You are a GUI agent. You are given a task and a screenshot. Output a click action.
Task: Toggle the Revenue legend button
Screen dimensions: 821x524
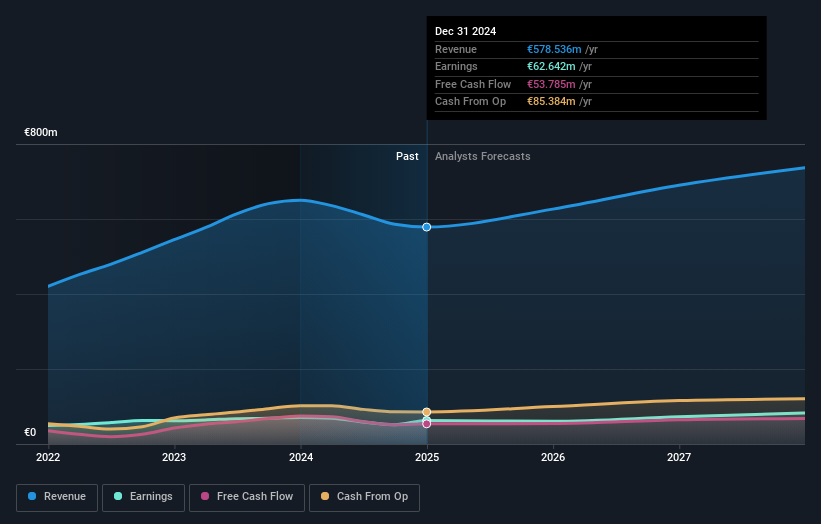[x=57, y=497]
